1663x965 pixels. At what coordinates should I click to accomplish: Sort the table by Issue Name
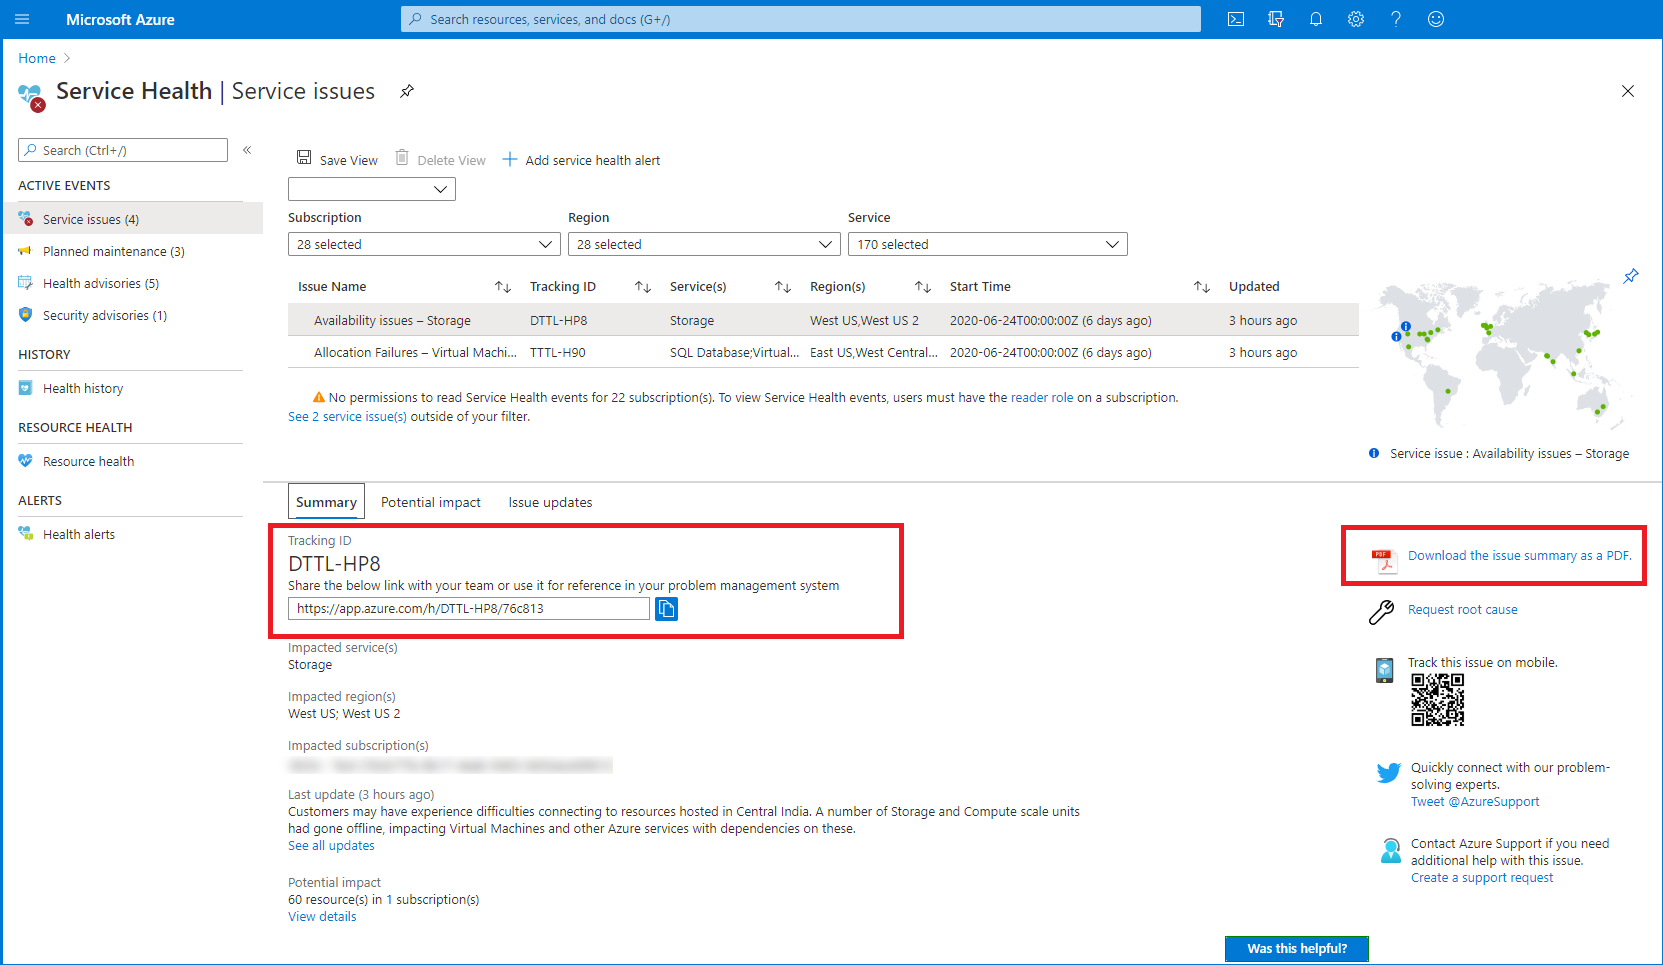pyautogui.click(x=503, y=287)
